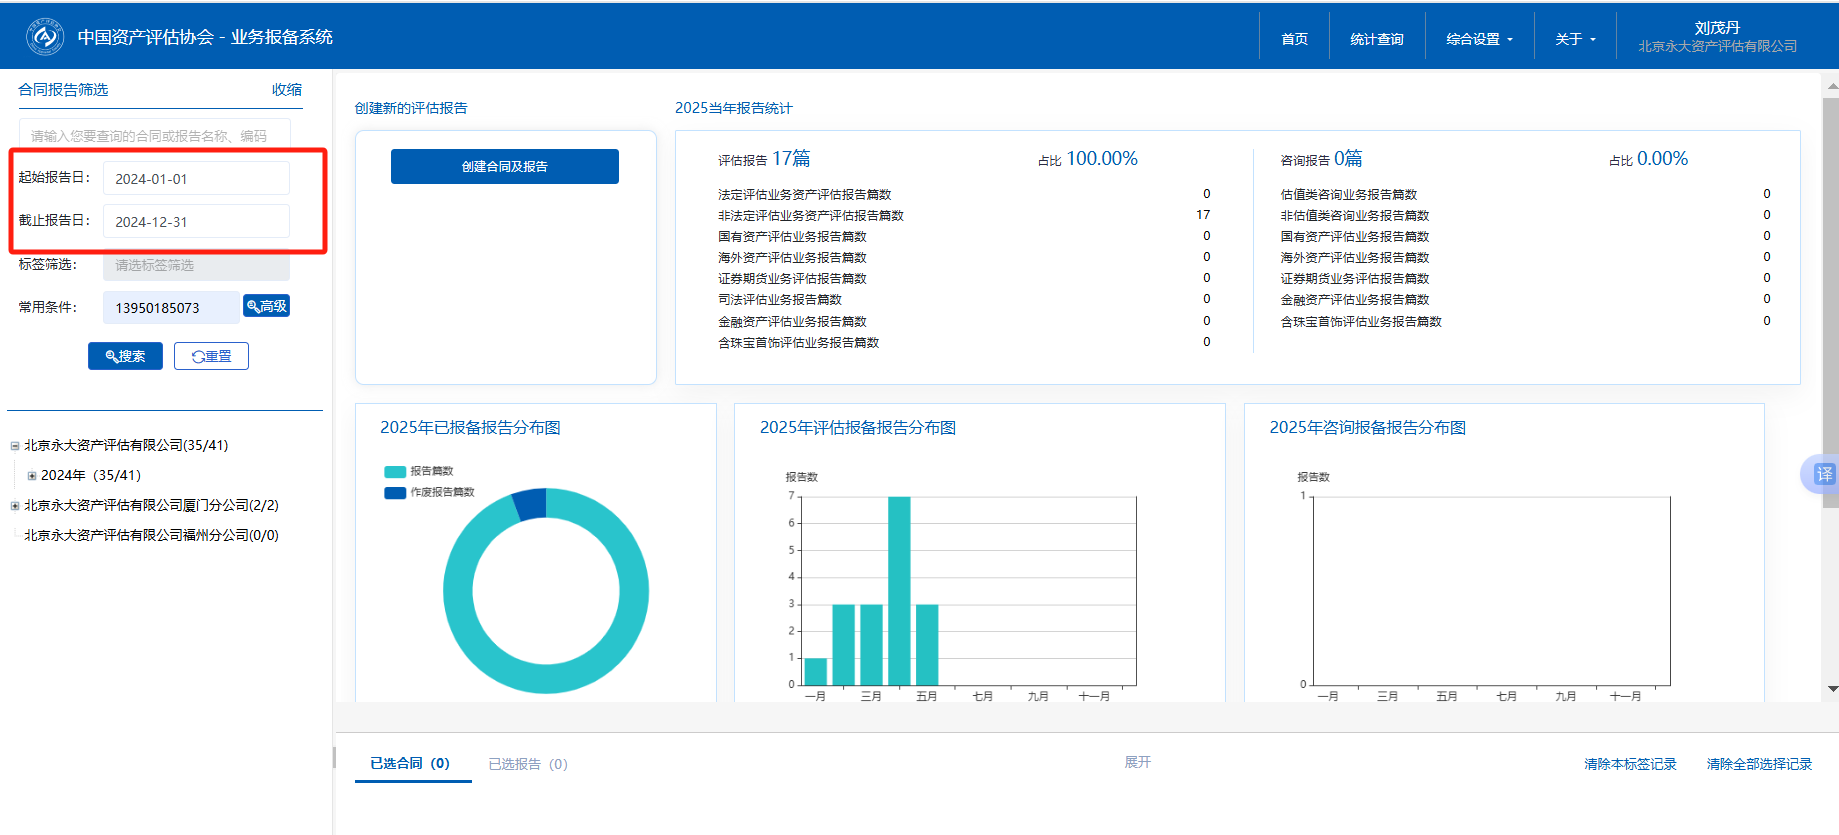Open the 关于 dropdown menu
Image resolution: width=1839 pixels, height=835 pixels.
(x=1575, y=39)
